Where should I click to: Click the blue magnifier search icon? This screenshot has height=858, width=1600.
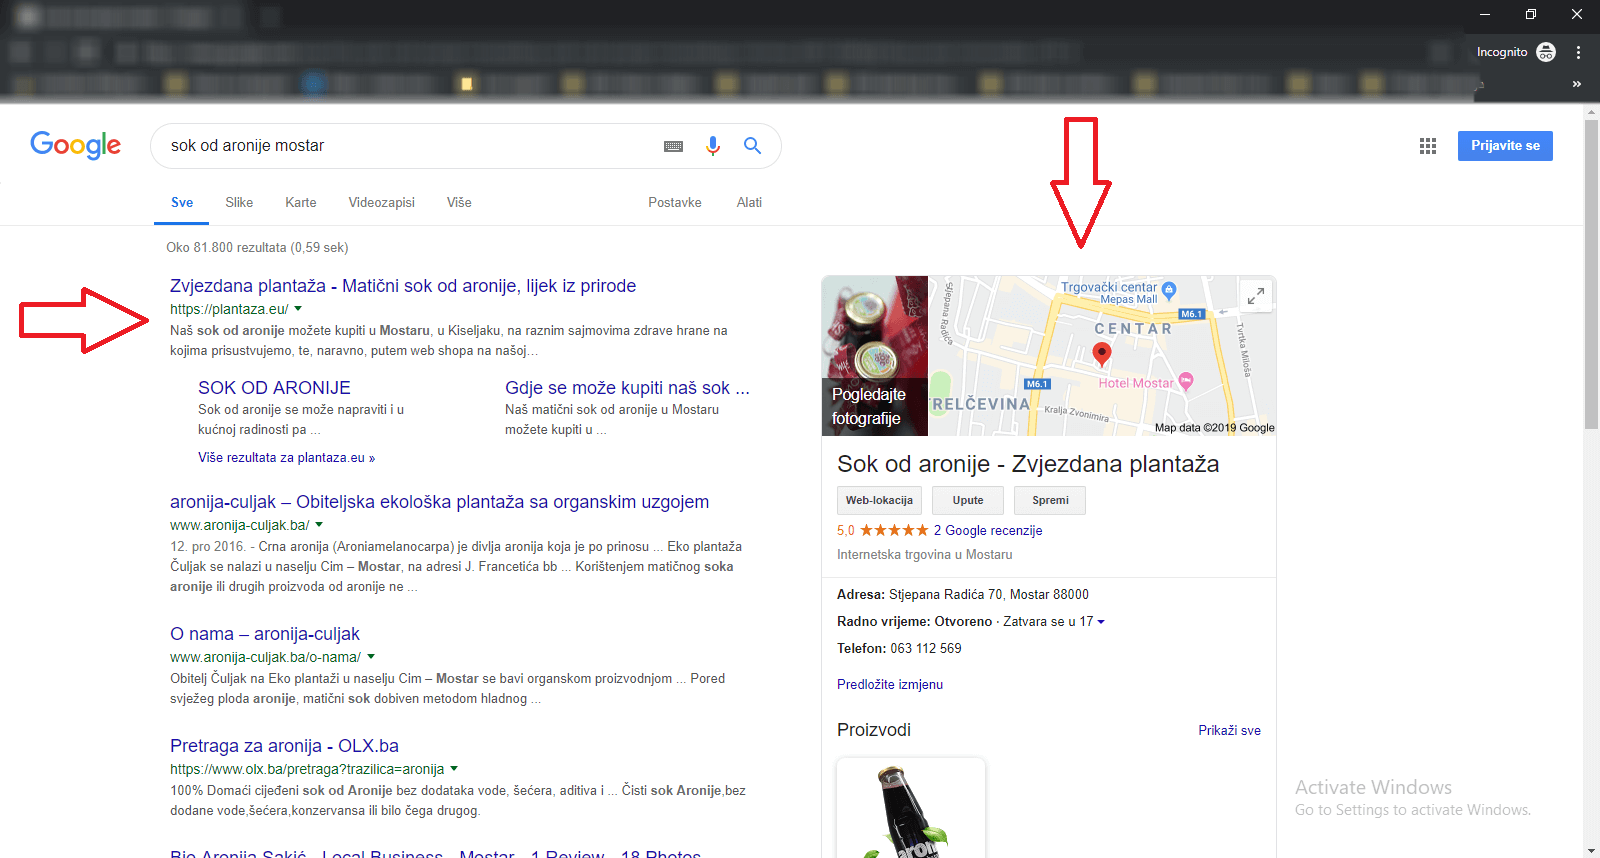[x=753, y=146]
